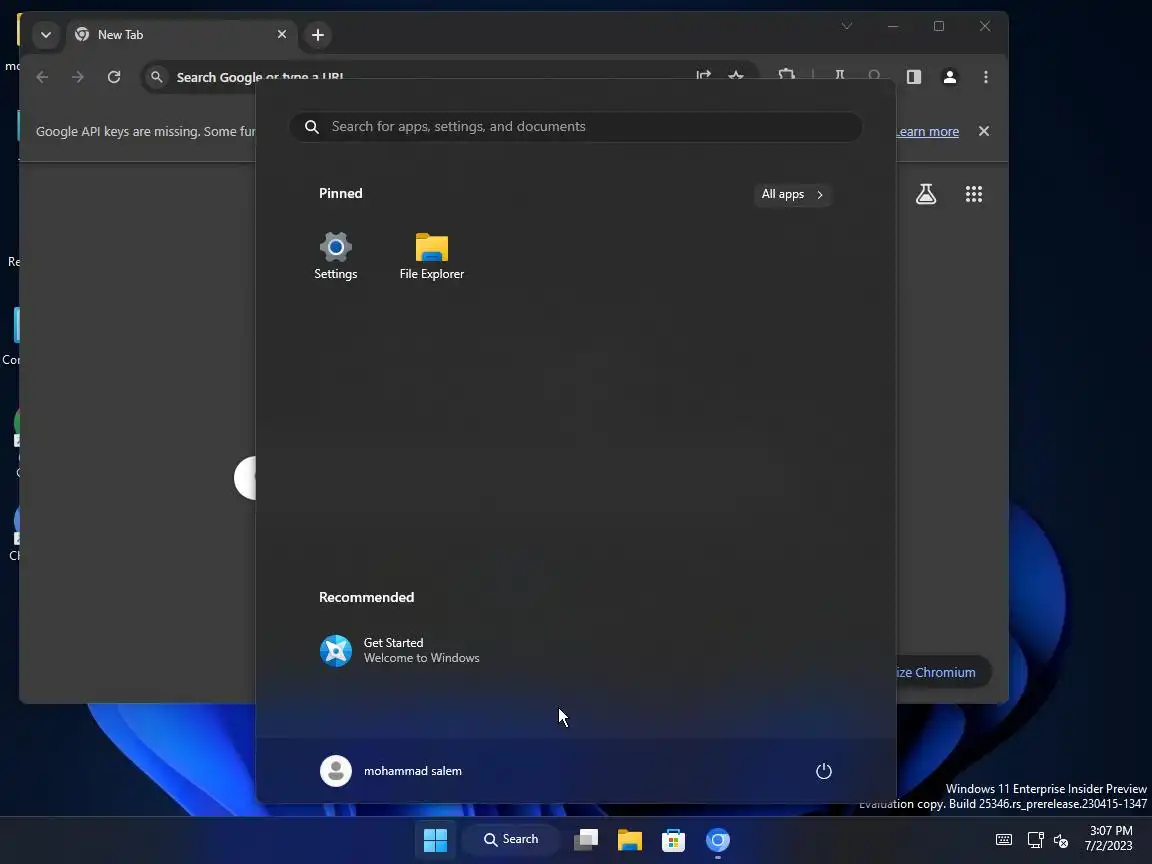1152x864 pixels.
Task: Open the Get Started recommended item
Action: click(x=400, y=650)
